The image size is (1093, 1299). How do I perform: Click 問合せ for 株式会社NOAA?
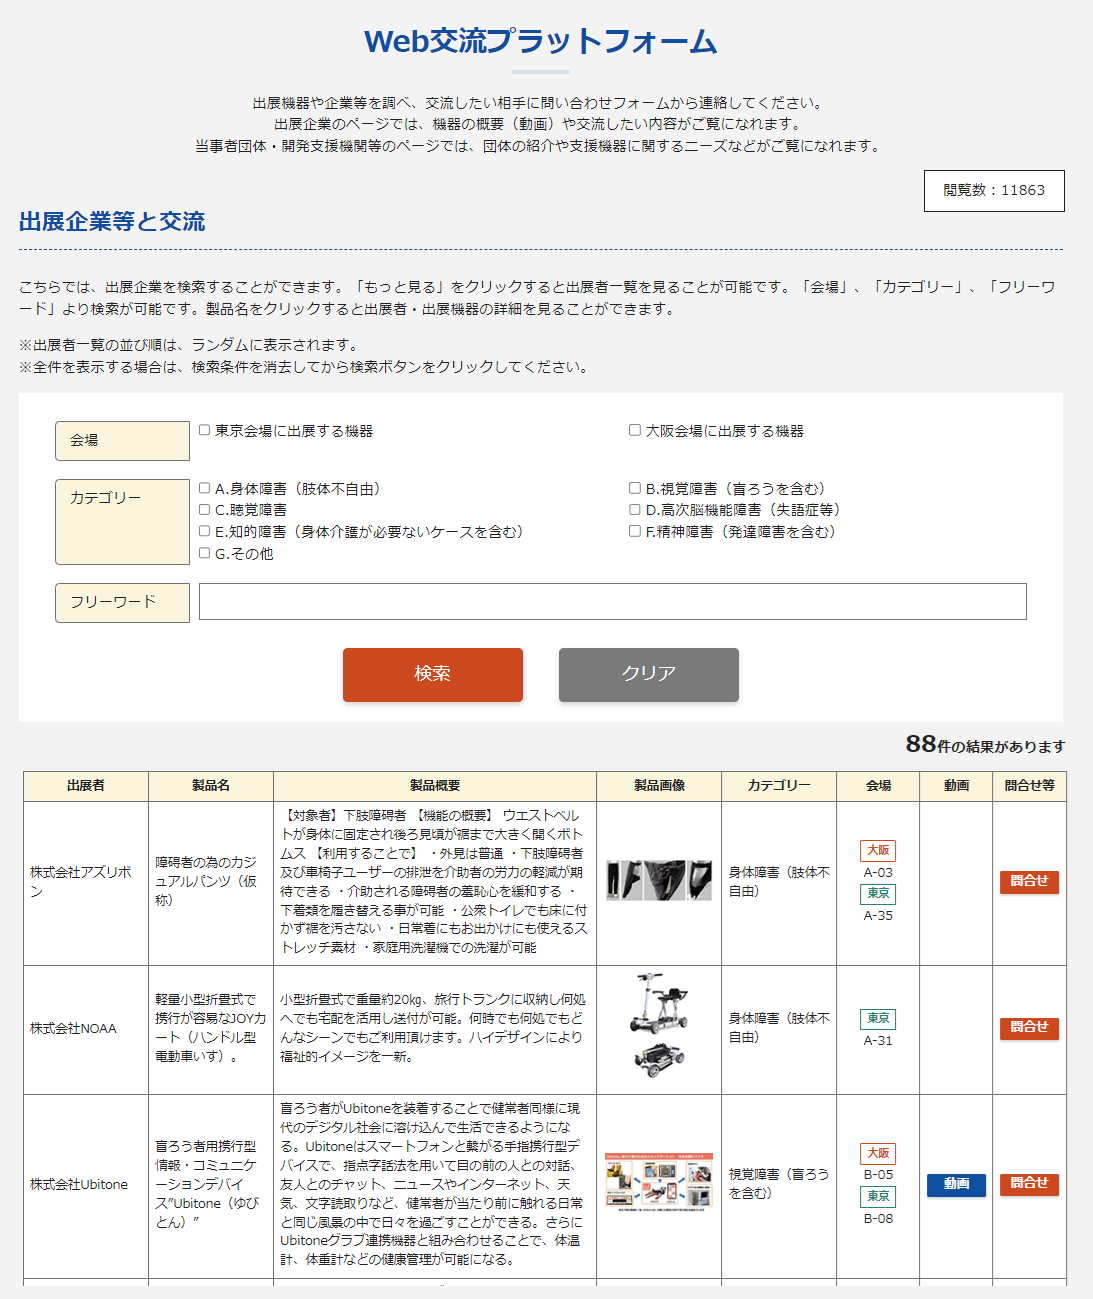point(1029,1028)
